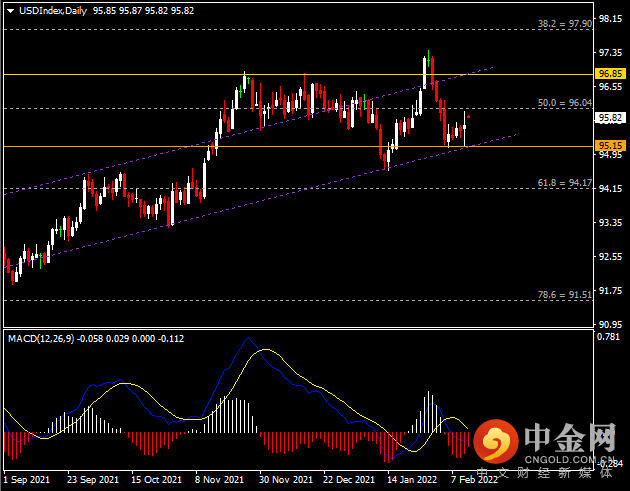Select the 95.15 orange price tag
The width and height of the screenshot is (630, 491).
(x=610, y=145)
